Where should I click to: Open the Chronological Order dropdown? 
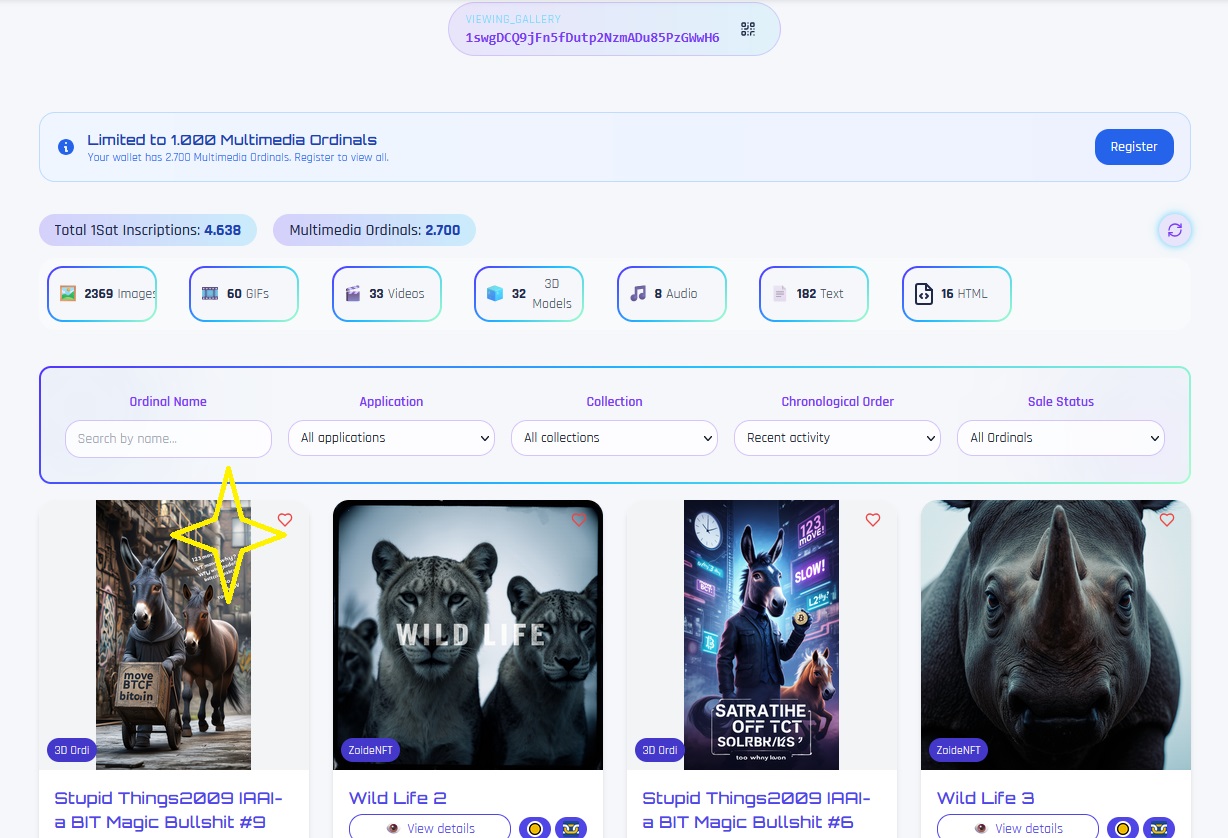(837, 438)
